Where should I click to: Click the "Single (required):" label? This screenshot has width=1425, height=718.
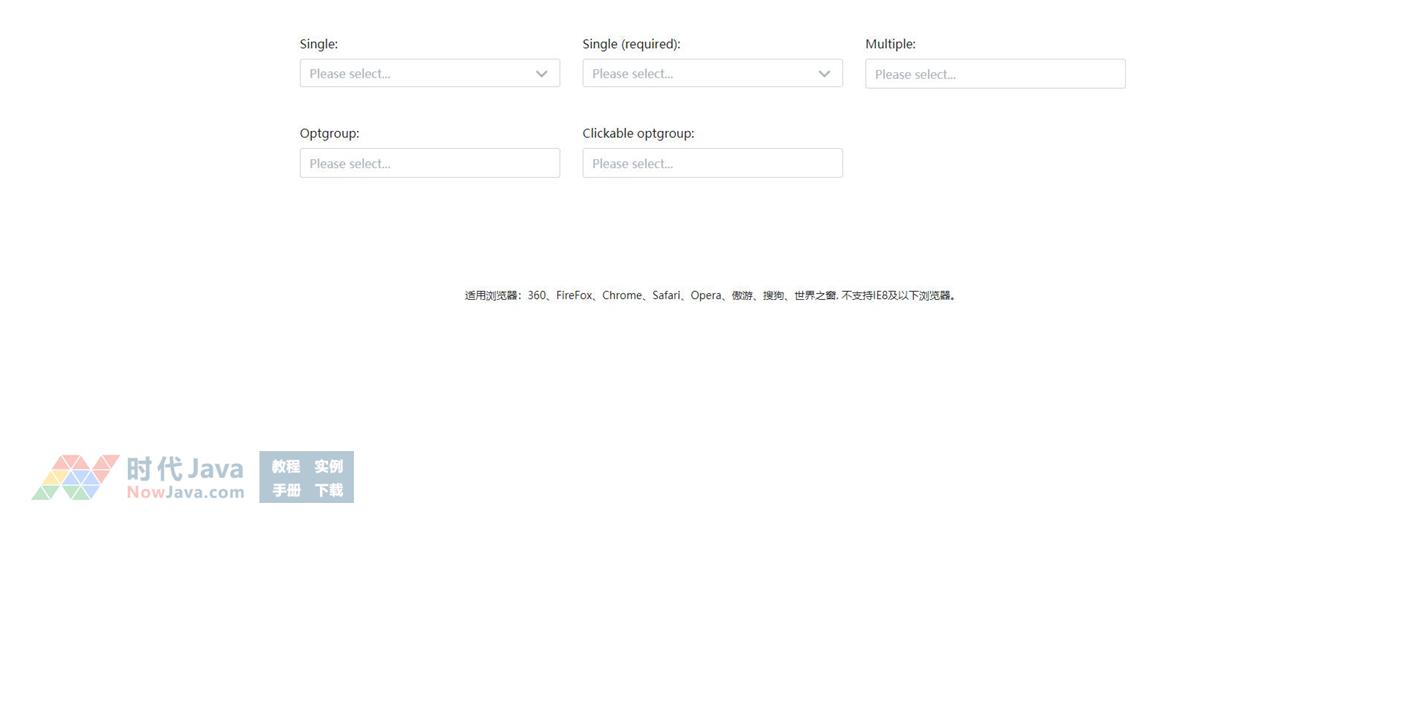(x=631, y=44)
